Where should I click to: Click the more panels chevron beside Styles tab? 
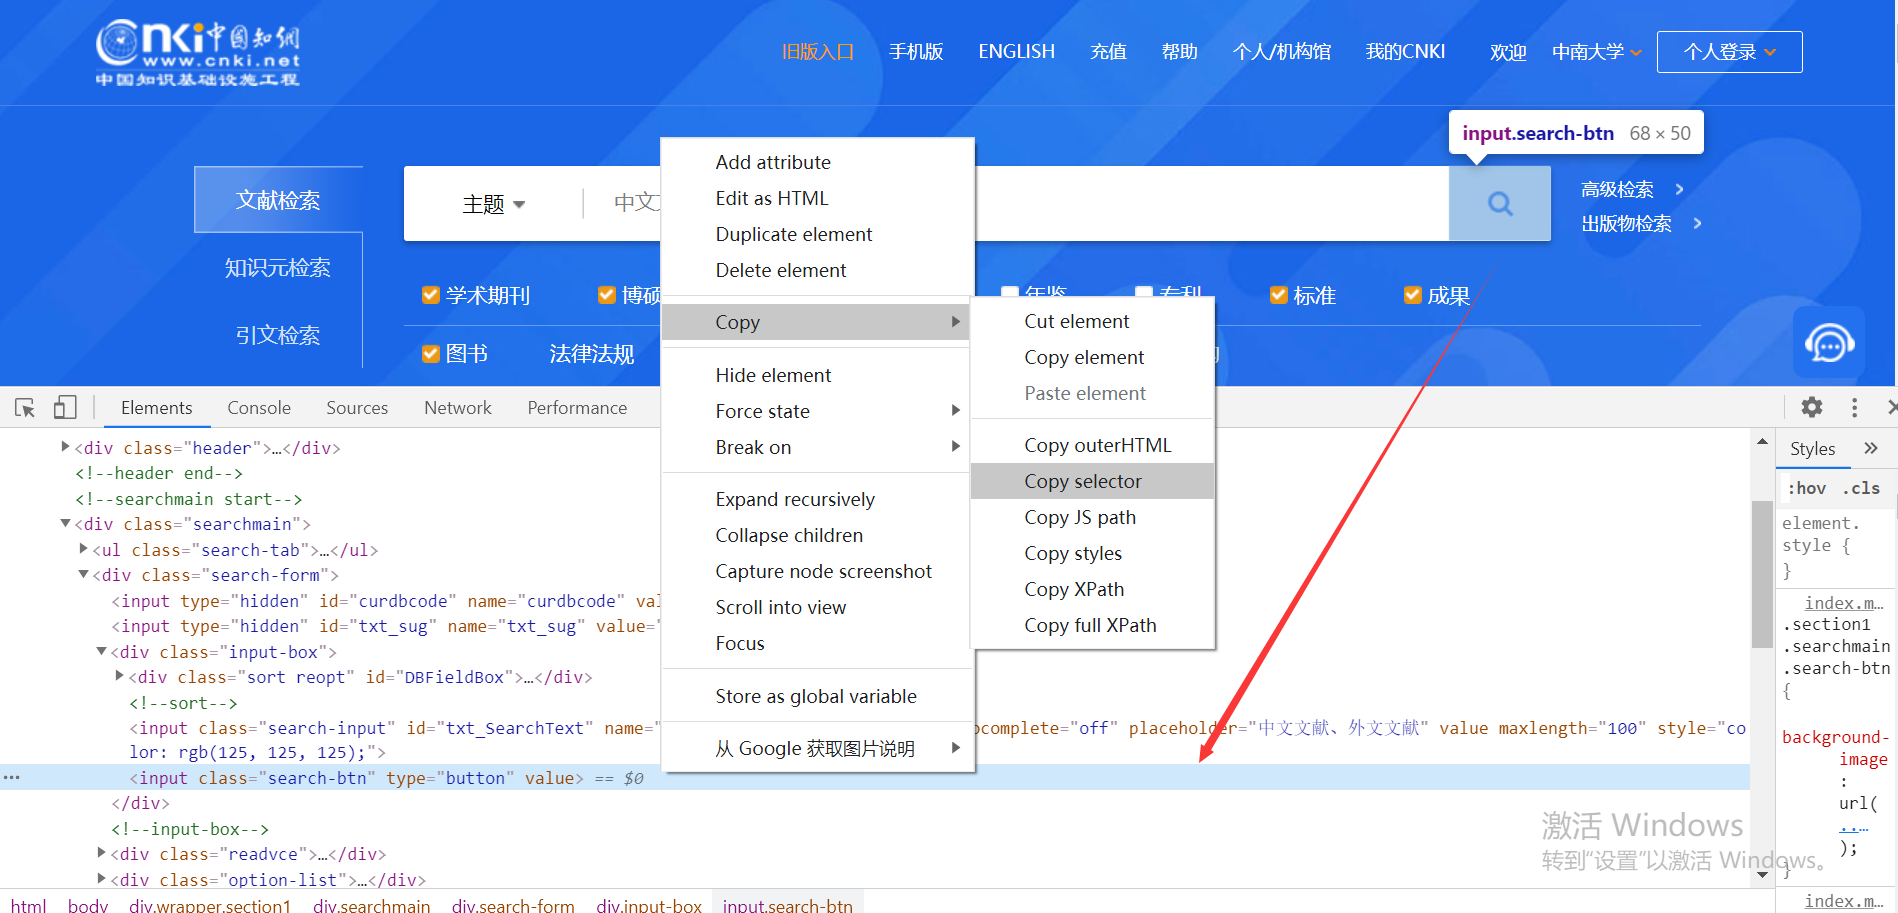[1871, 448]
